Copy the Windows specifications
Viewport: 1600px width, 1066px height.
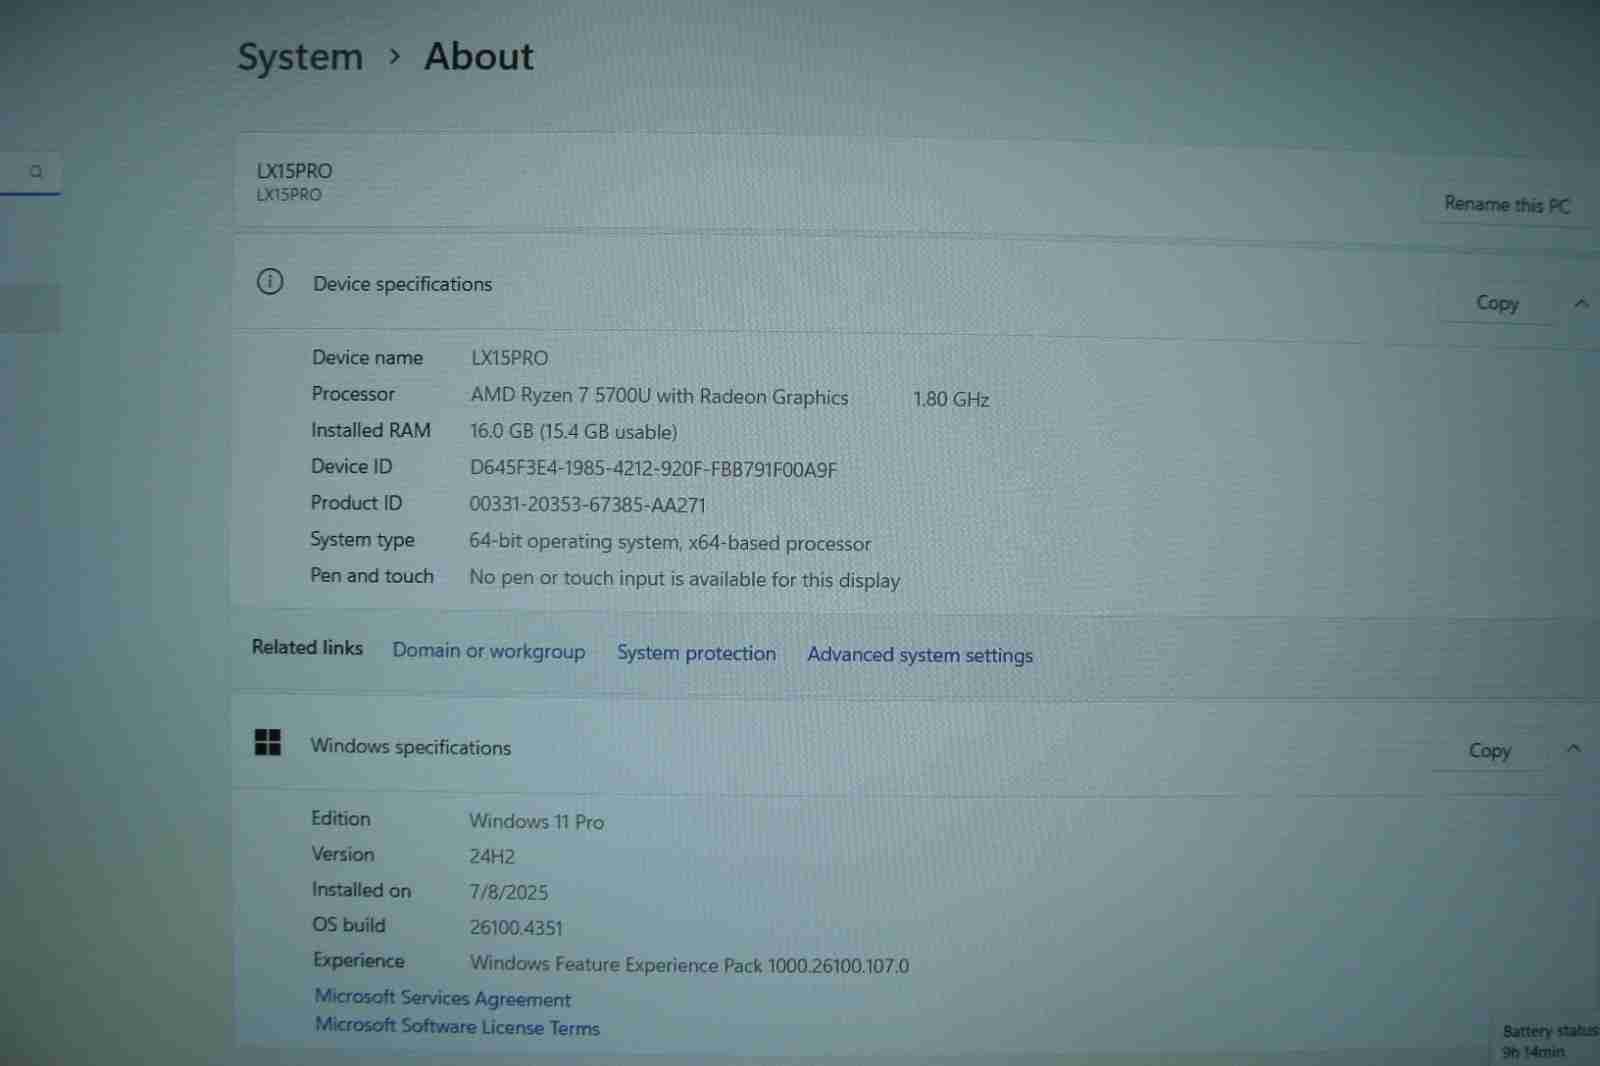(1488, 751)
